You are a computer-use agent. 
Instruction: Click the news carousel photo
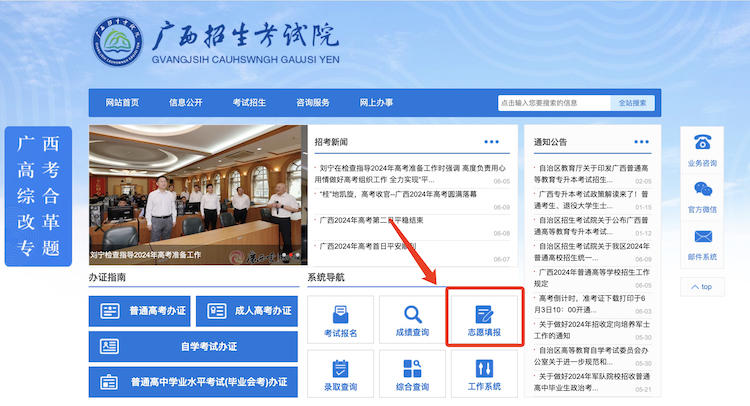point(198,197)
